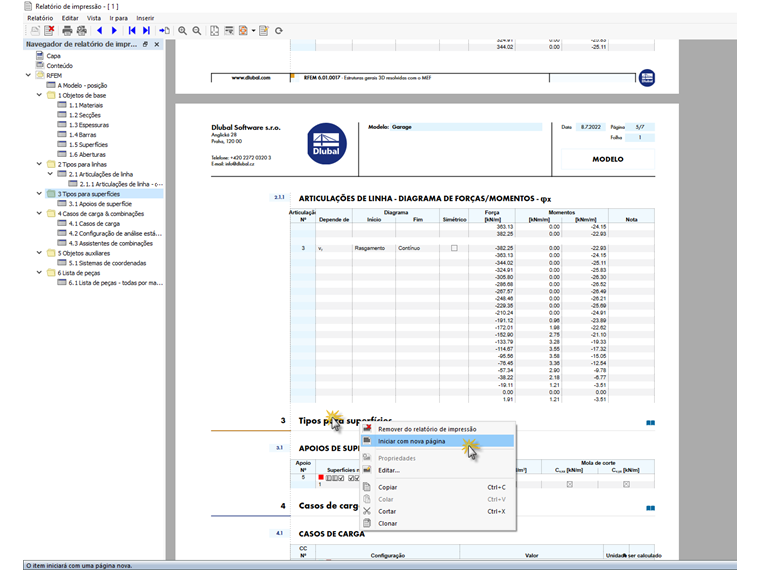Click the header settings toolbar icon

[229, 31]
